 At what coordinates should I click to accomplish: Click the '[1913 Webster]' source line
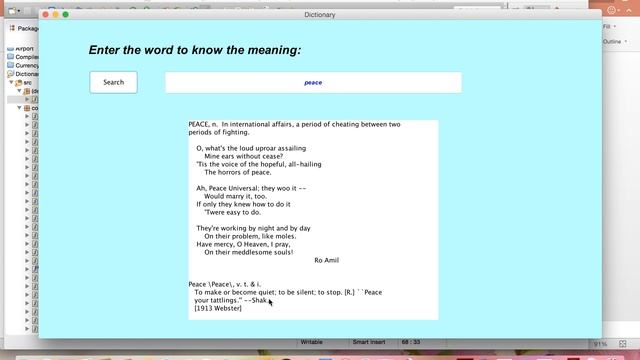218,308
